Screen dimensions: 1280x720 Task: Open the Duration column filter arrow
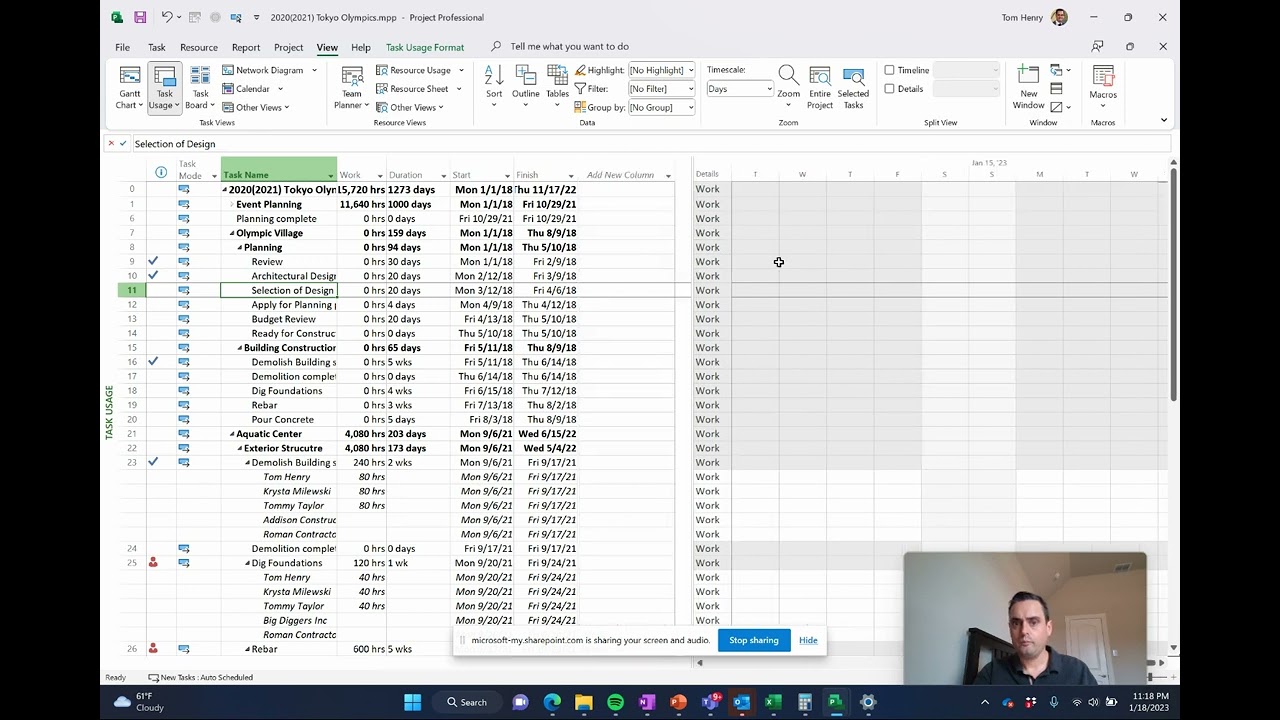click(x=443, y=176)
